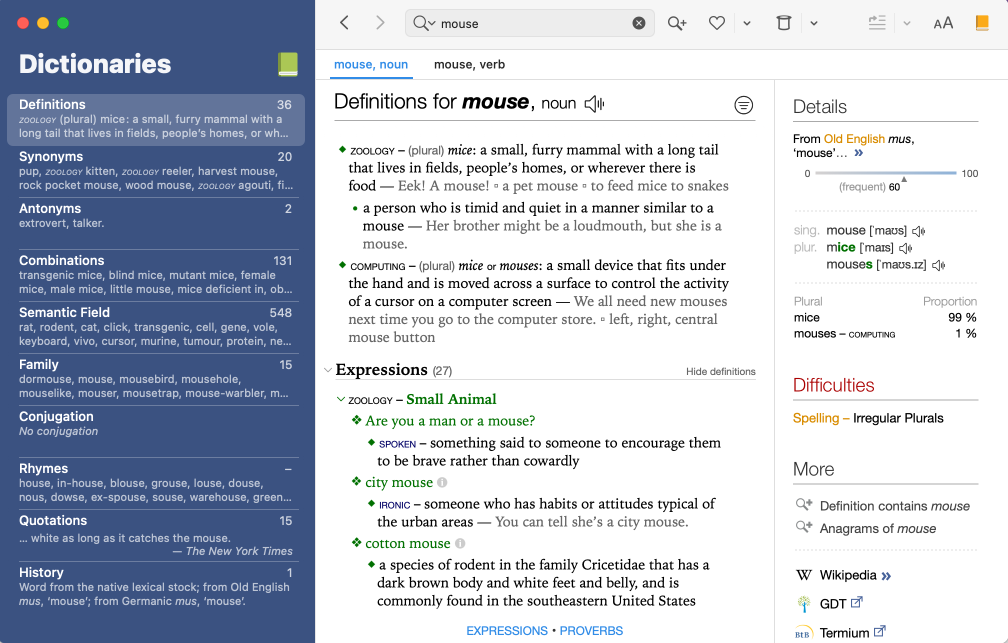Click the back navigation arrow
The width and height of the screenshot is (1008, 643).
click(344, 23)
